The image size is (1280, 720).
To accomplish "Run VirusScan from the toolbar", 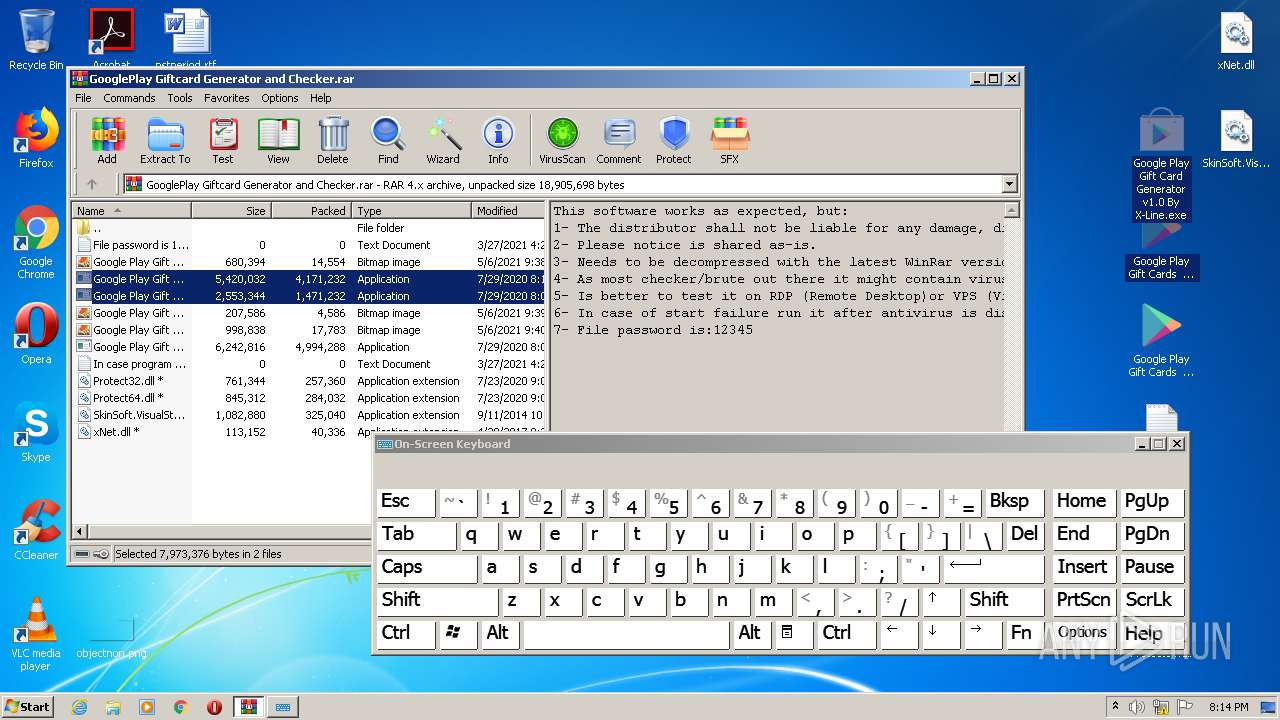I will tap(562, 140).
